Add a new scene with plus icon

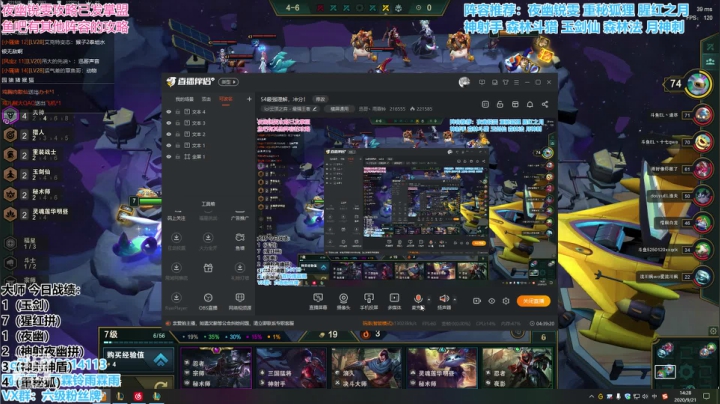coord(249,99)
